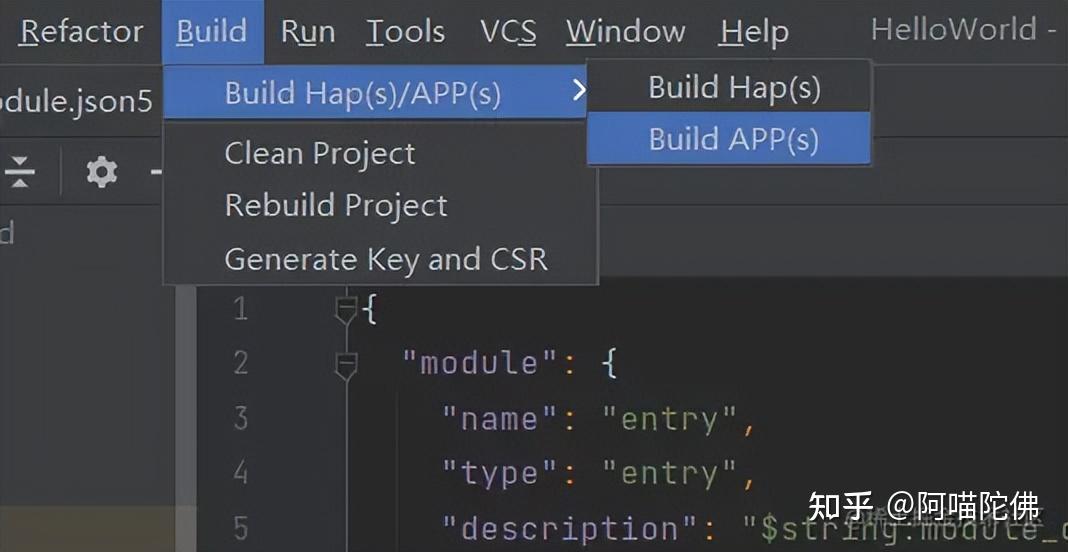The image size is (1068, 552).
Task: Open the Window menu
Action: pos(626,32)
